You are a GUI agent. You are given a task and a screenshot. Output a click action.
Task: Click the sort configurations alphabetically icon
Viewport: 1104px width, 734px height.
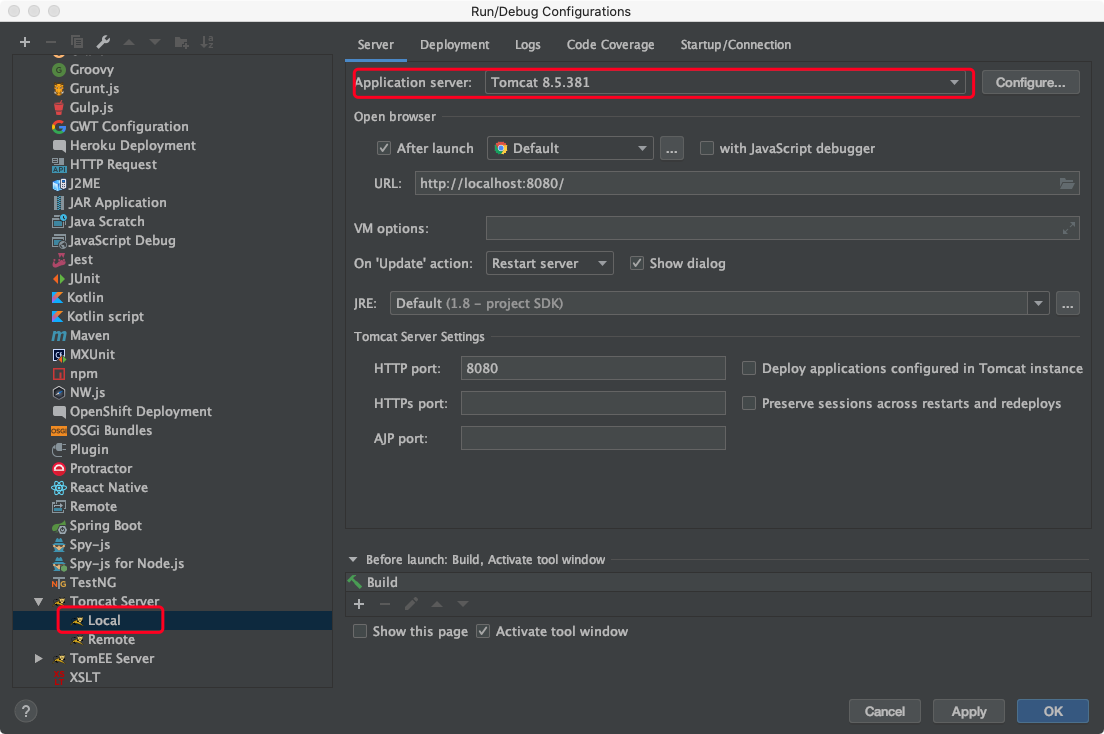click(x=207, y=42)
